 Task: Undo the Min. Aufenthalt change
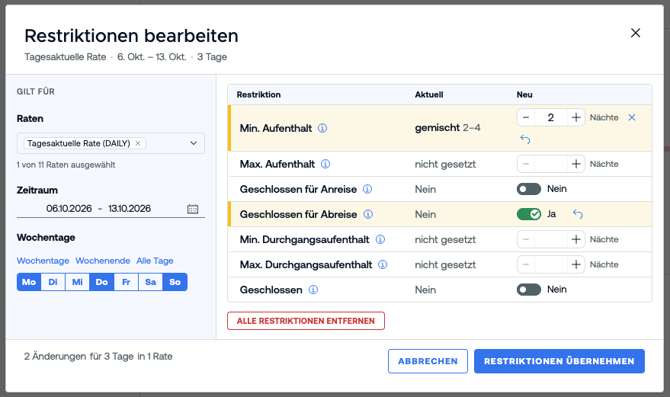pyautogui.click(x=525, y=139)
